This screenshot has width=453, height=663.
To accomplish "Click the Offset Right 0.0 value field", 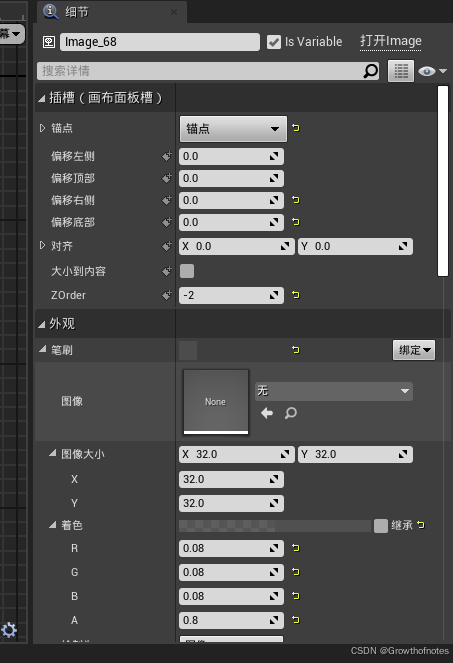I will pos(231,200).
